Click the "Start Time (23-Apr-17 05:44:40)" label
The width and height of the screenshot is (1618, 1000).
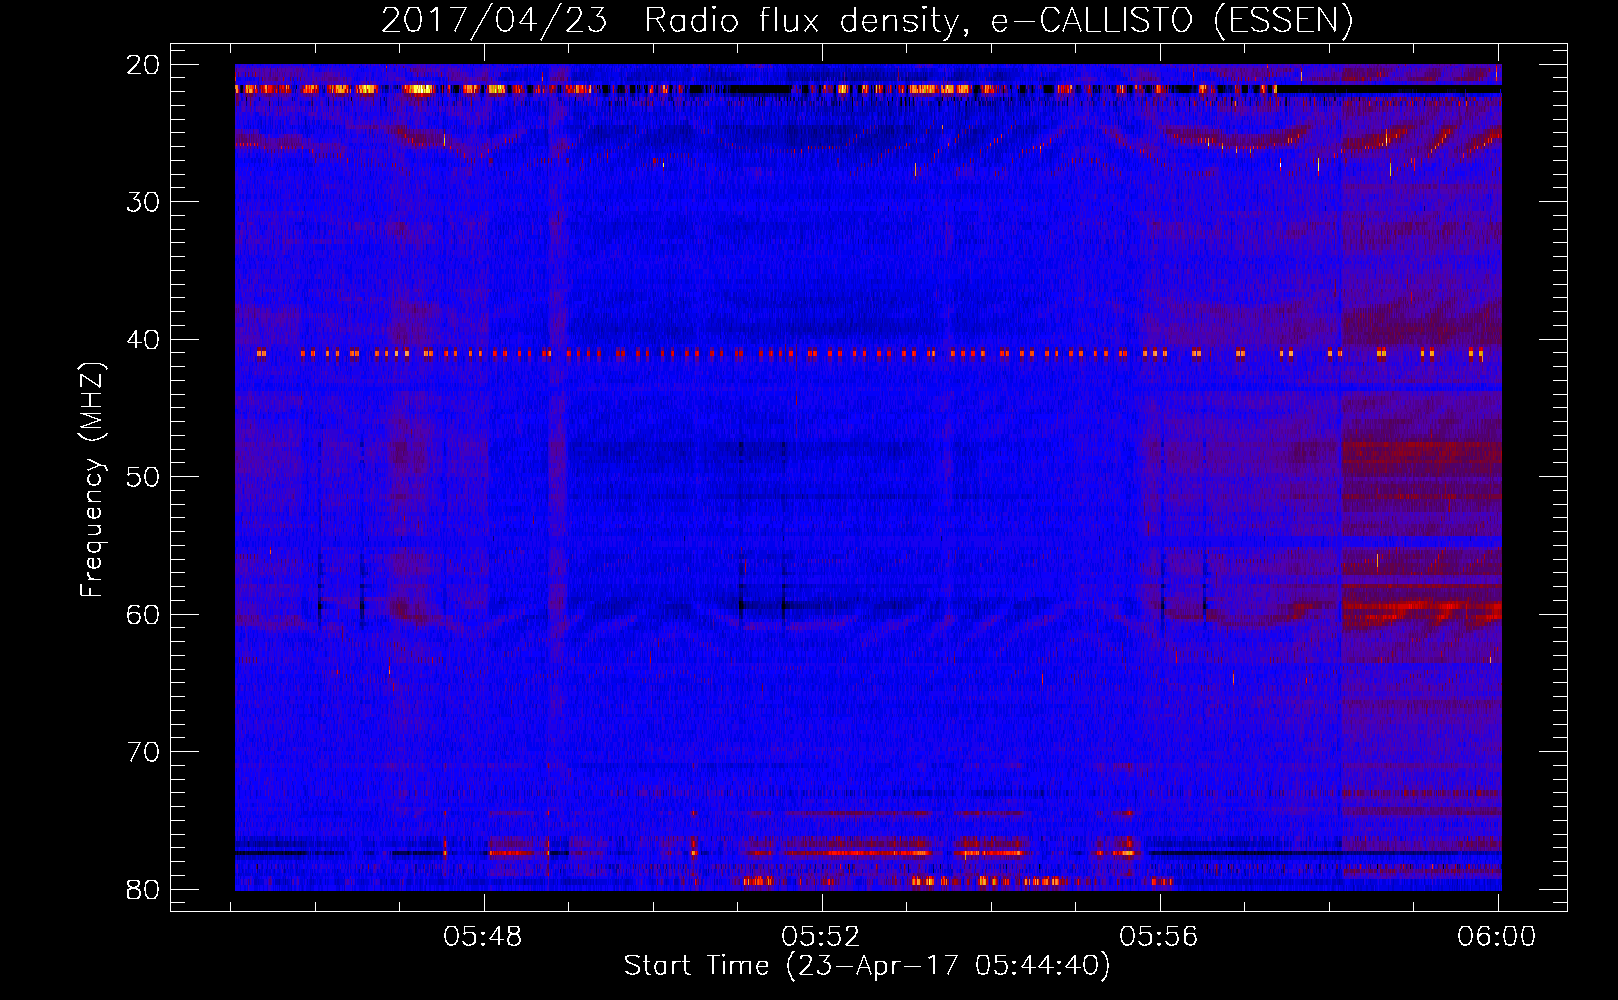point(867,966)
